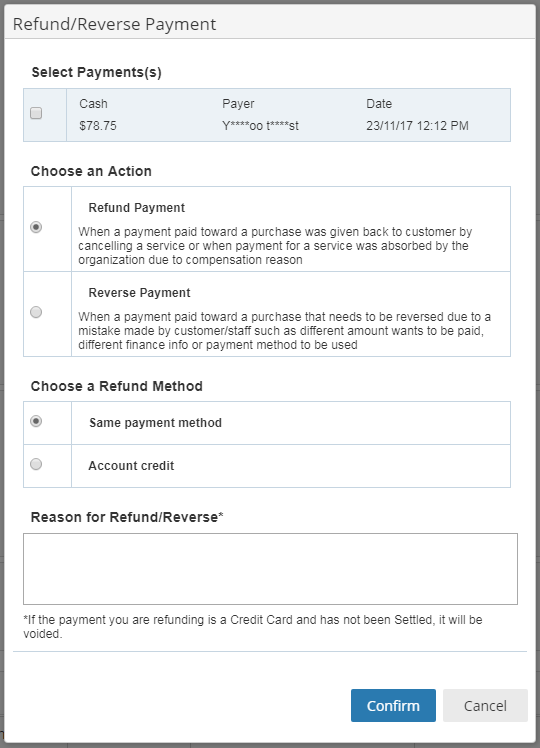This screenshot has width=540, height=748.
Task: Select Same payment method radio option
Action: (x=36, y=421)
